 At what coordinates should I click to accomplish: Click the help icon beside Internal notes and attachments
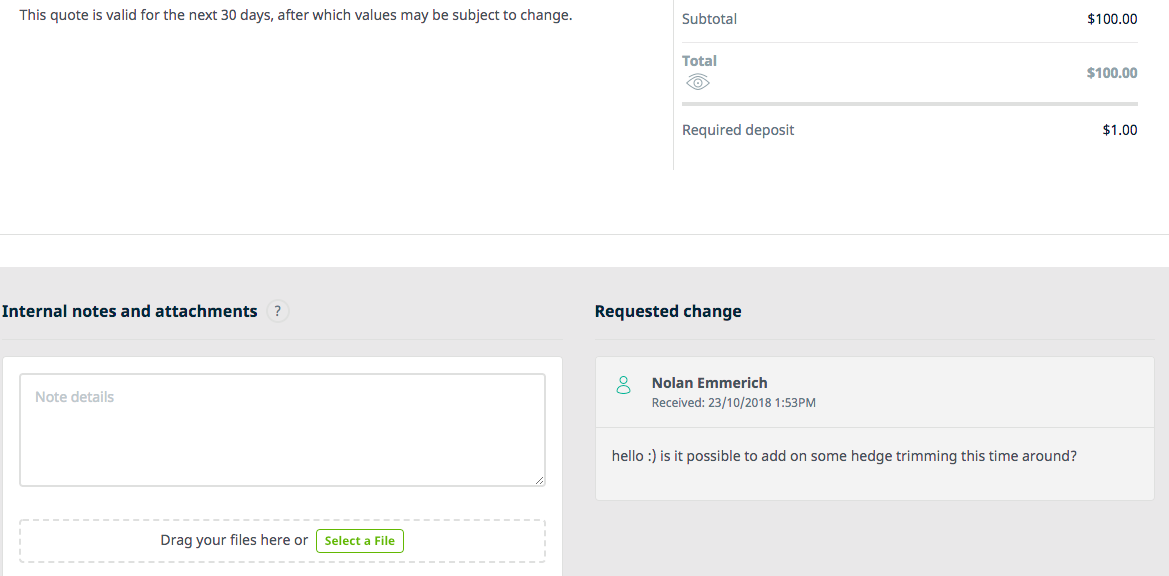click(277, 311)
